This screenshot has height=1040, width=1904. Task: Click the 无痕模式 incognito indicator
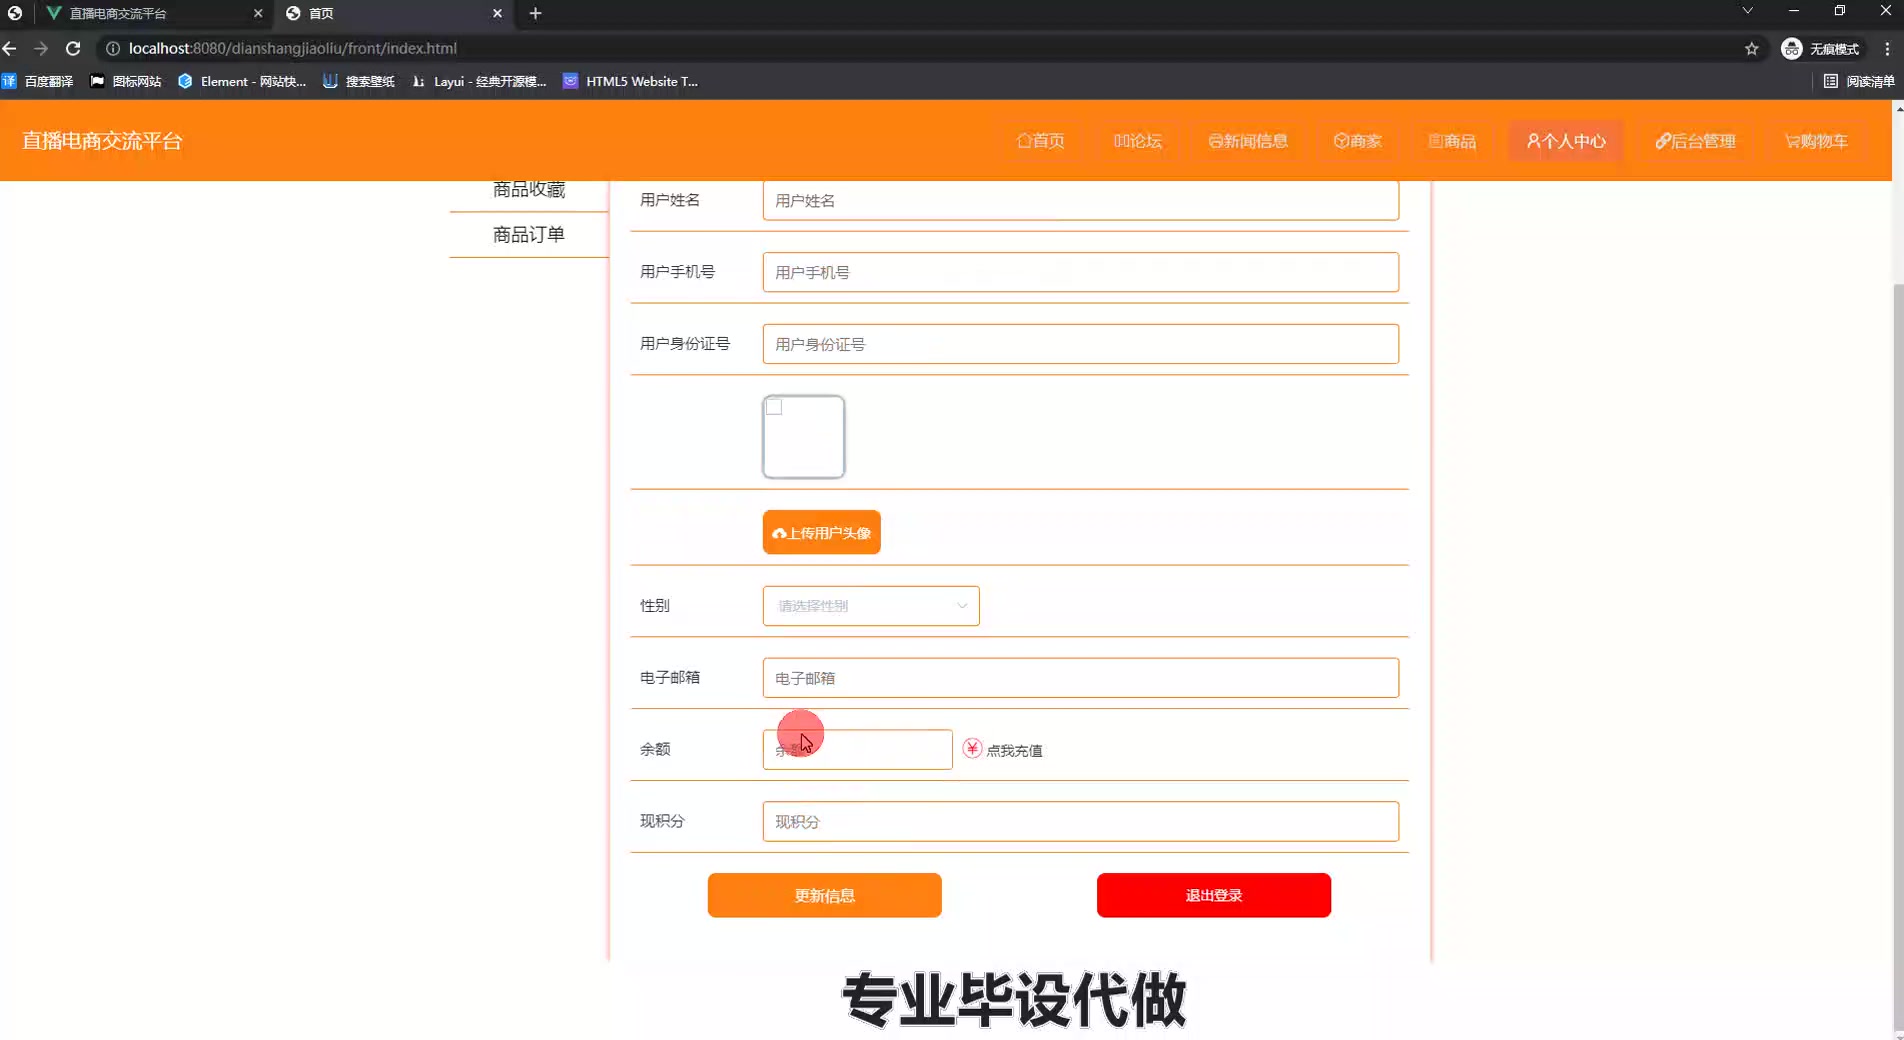coord(1820,48)
